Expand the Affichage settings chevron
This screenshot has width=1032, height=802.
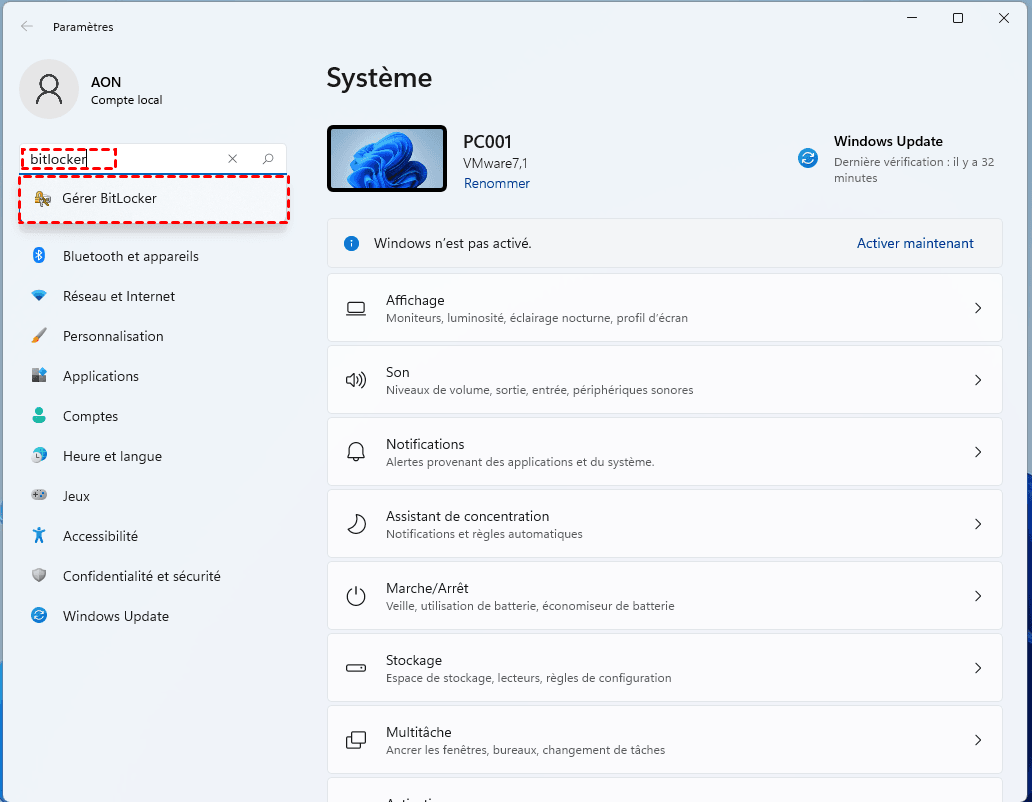(978, 308)
